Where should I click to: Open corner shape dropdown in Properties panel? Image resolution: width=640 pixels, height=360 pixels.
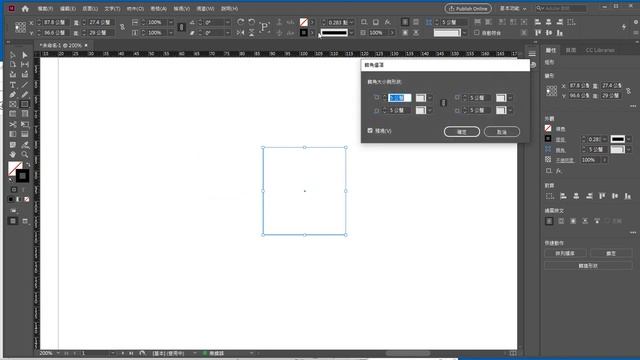coord(629,149)
